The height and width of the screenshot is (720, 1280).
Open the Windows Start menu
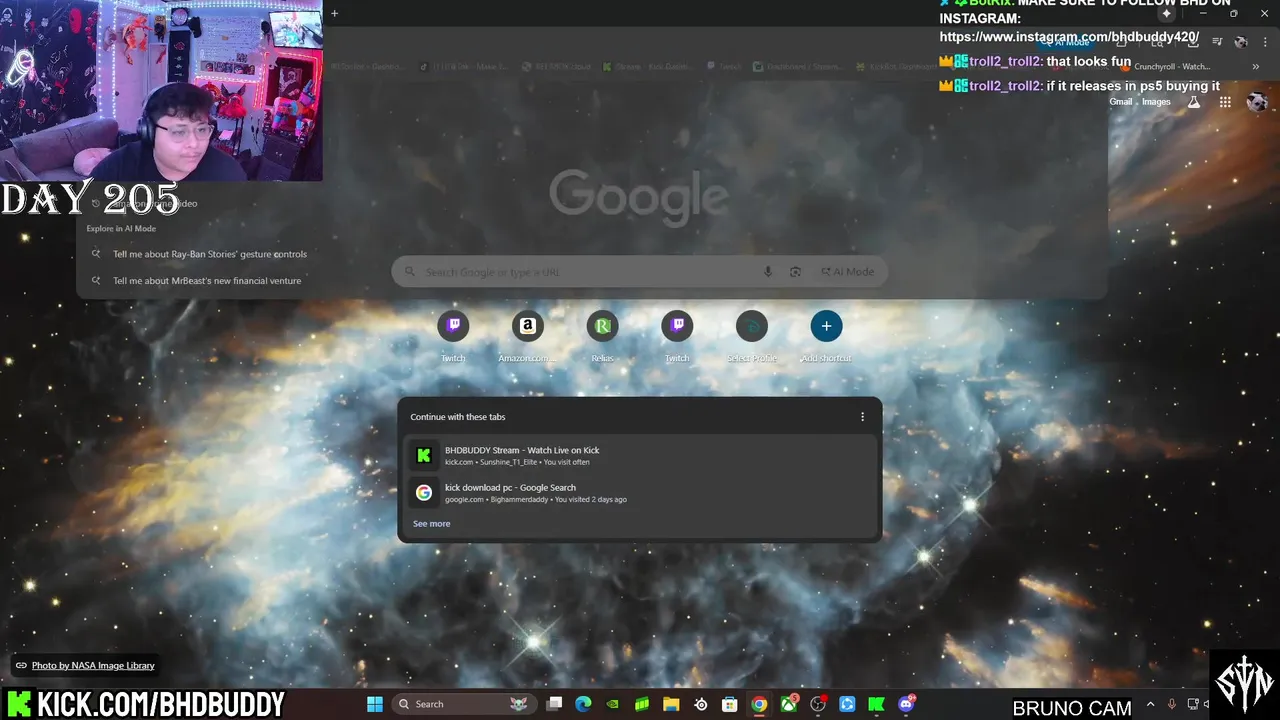(374, 704)
